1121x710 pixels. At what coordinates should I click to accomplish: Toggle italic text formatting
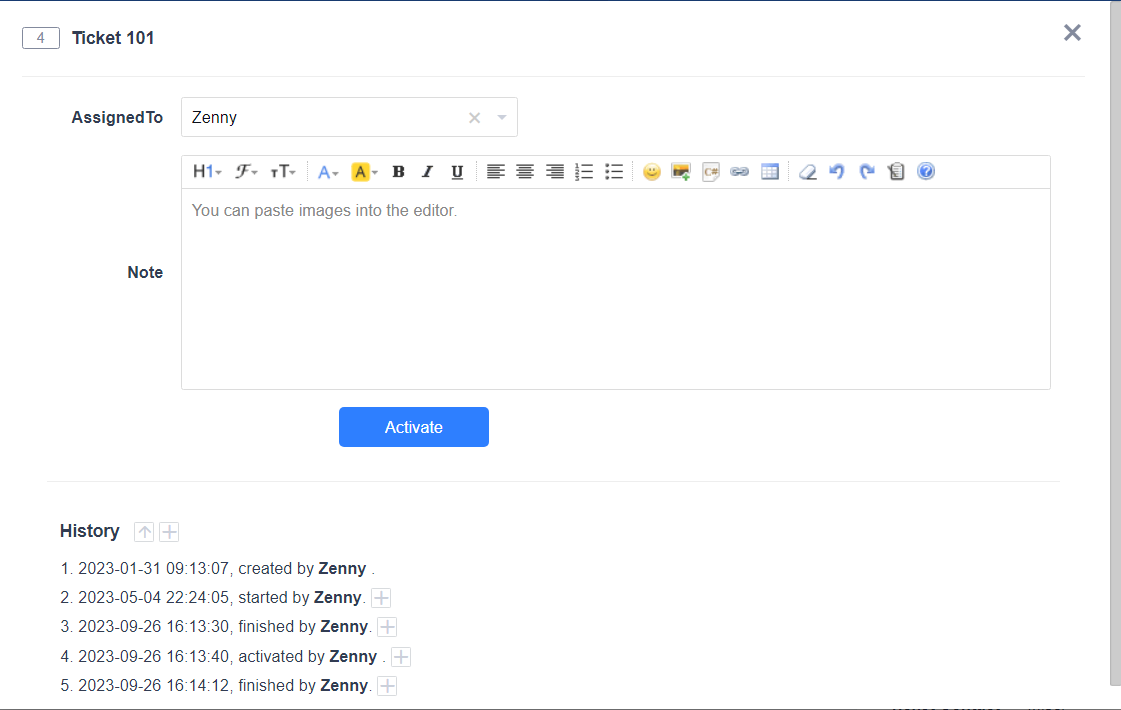tap(427, 172)
